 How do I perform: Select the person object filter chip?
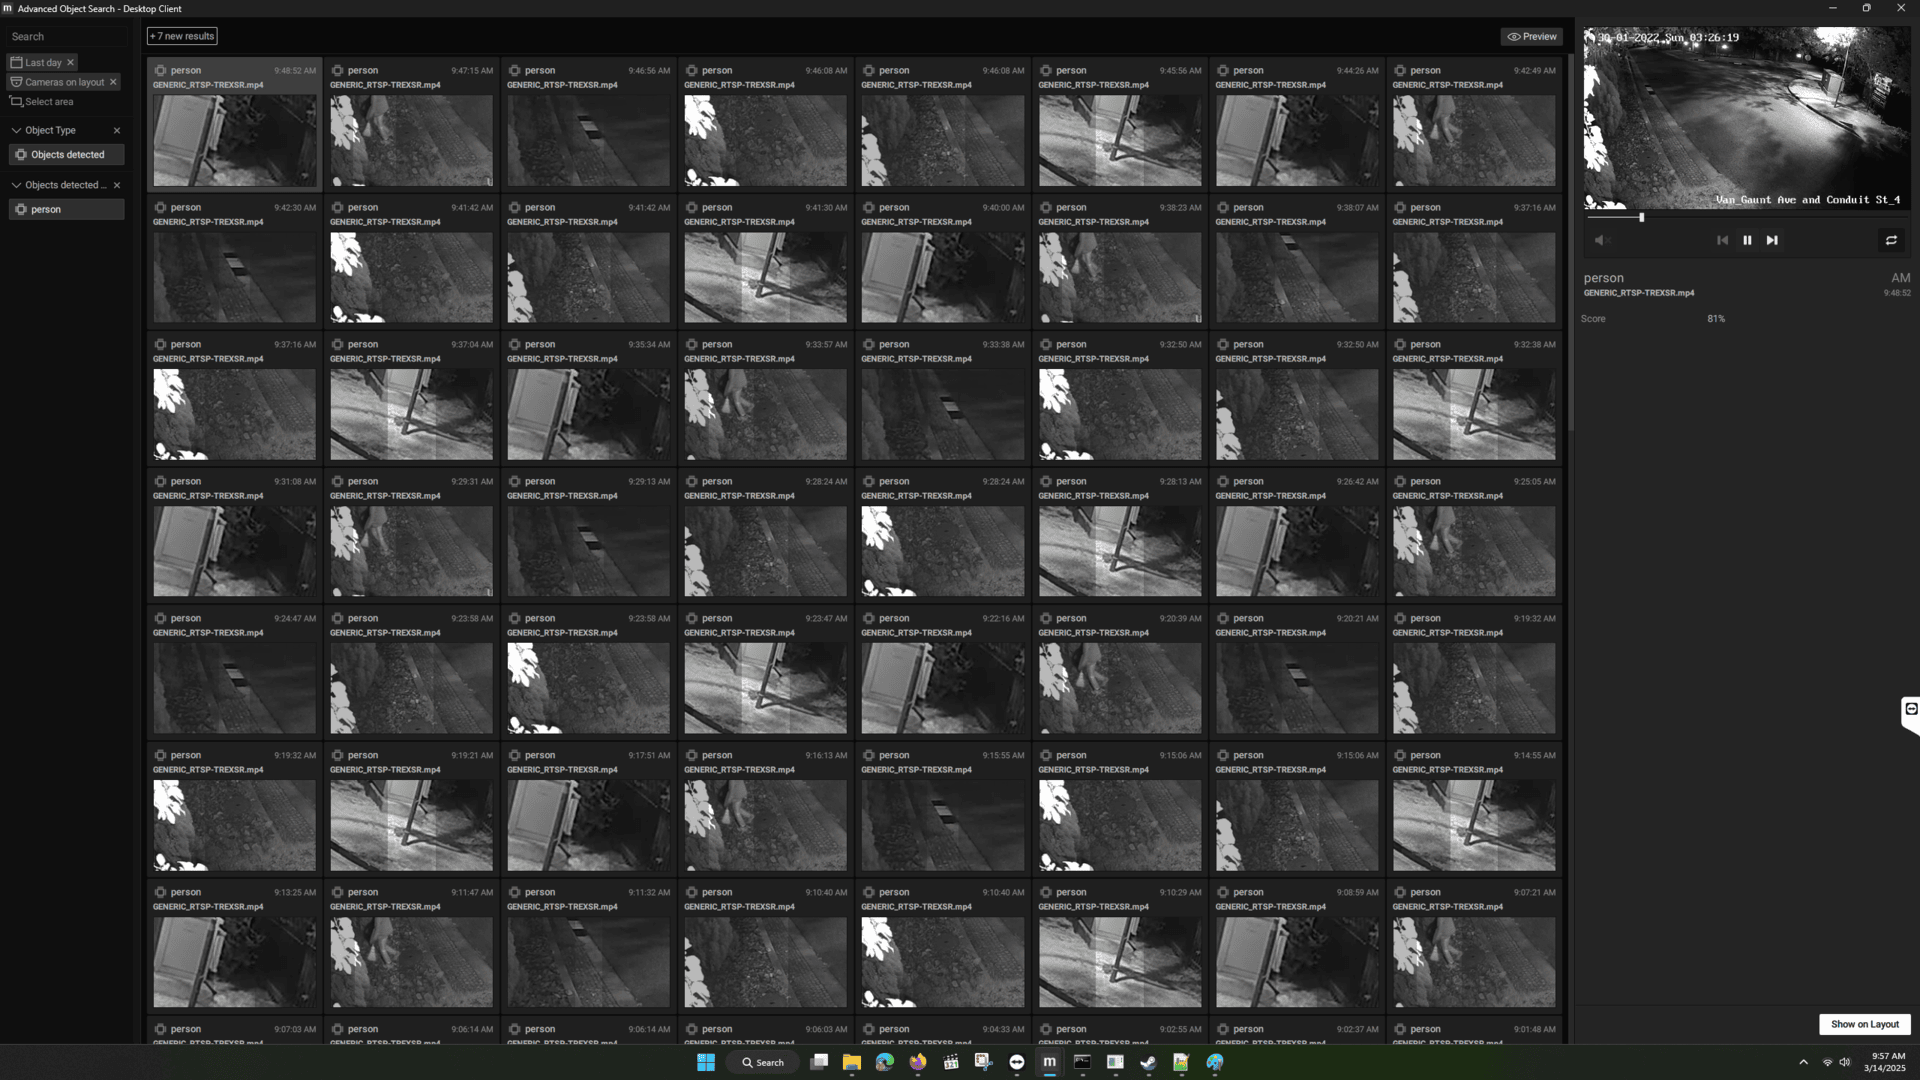click(67, 209)
